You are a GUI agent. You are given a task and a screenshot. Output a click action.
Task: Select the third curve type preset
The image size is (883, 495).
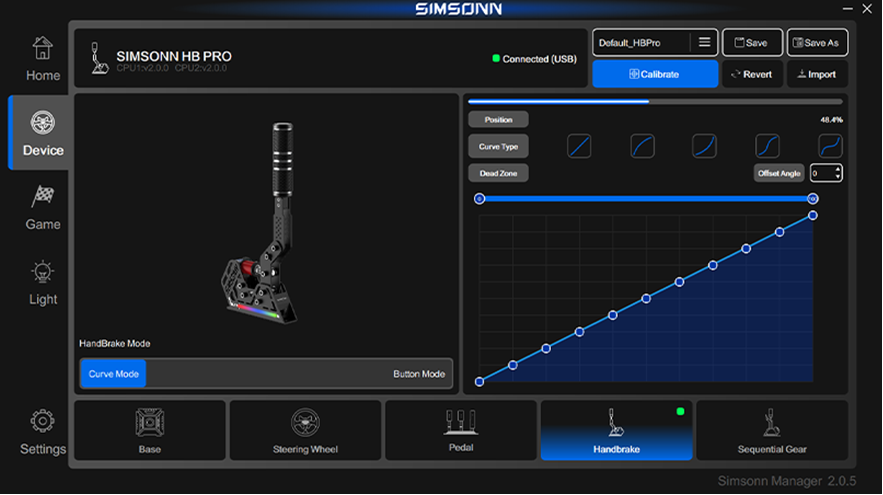point(704,146)
